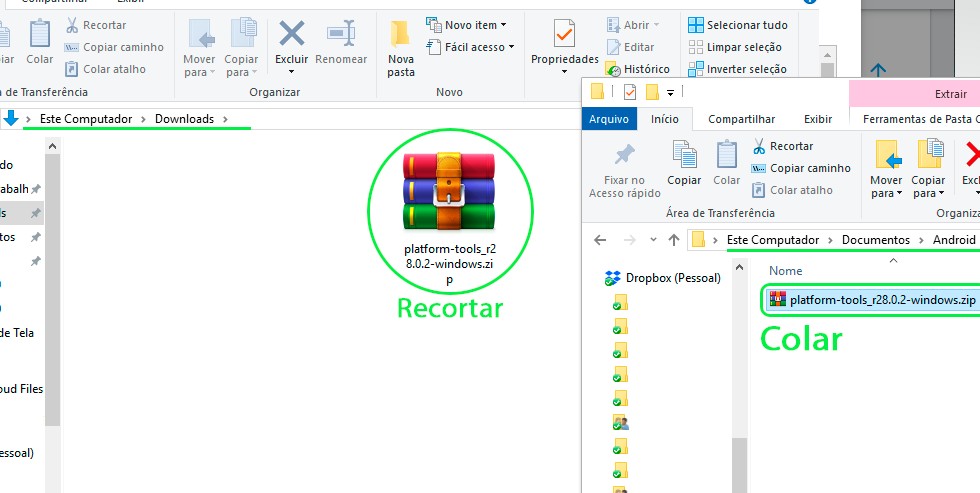980x493 pixels.
Task: Click Selecionar tudo button
Action: [x=738, y=25]
